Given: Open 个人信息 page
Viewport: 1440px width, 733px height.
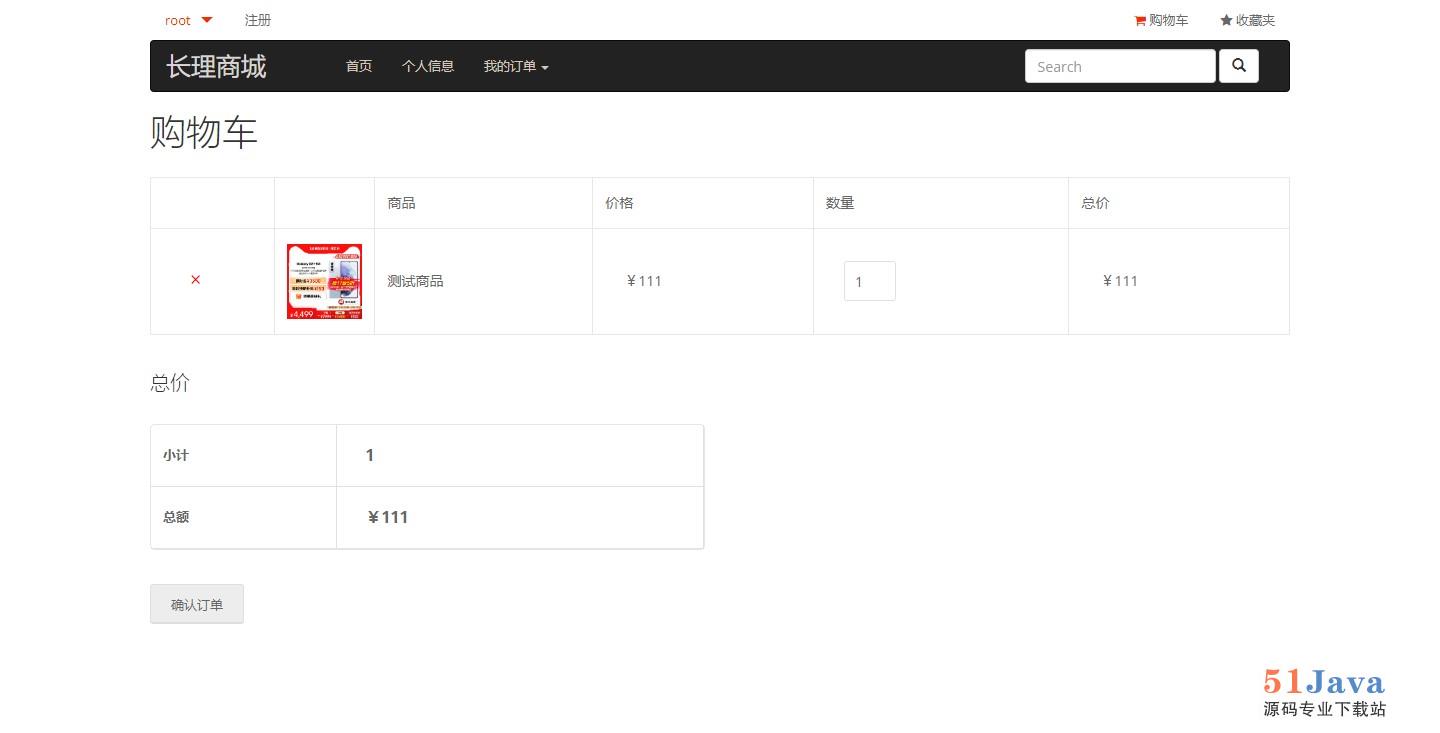Looking at the screenshot, I should pyautogui.click(x=428, y=66).
